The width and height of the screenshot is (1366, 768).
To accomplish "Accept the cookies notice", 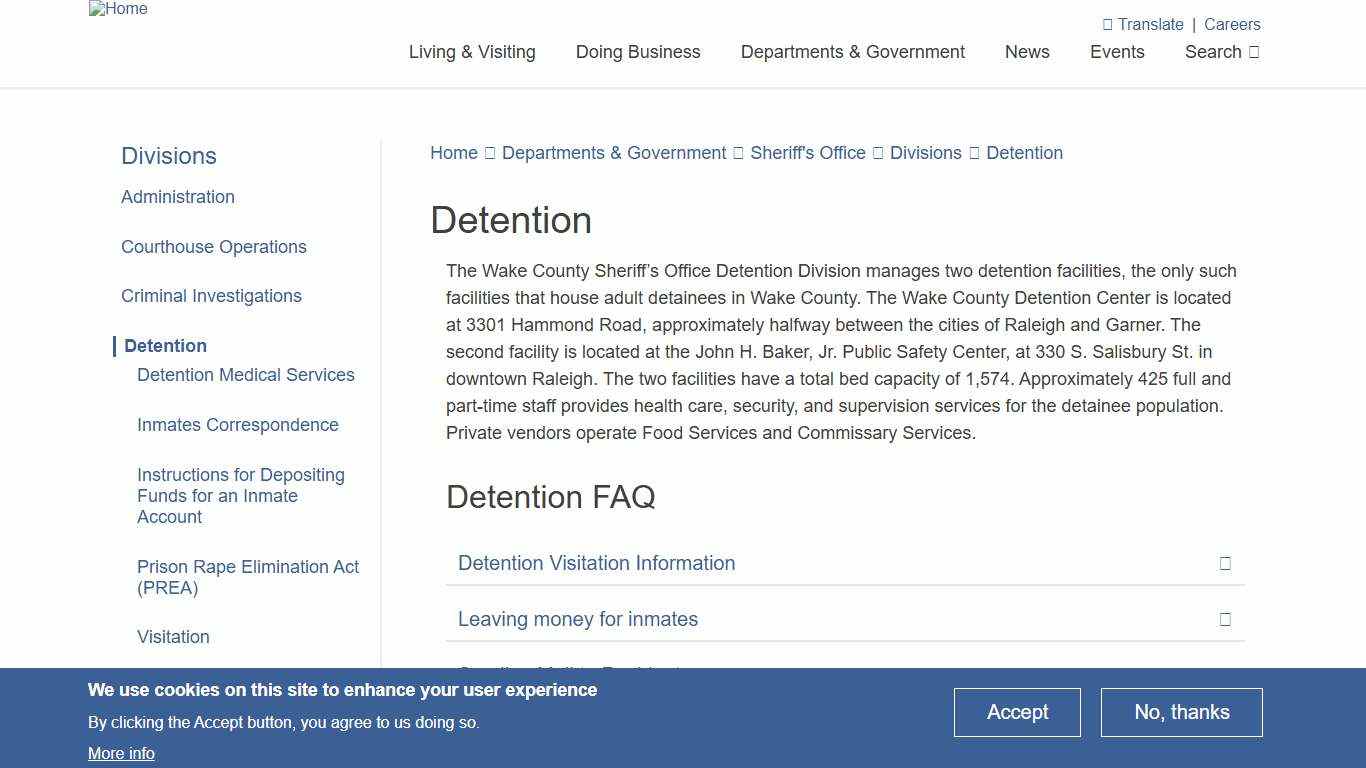I will [1017, 712].
